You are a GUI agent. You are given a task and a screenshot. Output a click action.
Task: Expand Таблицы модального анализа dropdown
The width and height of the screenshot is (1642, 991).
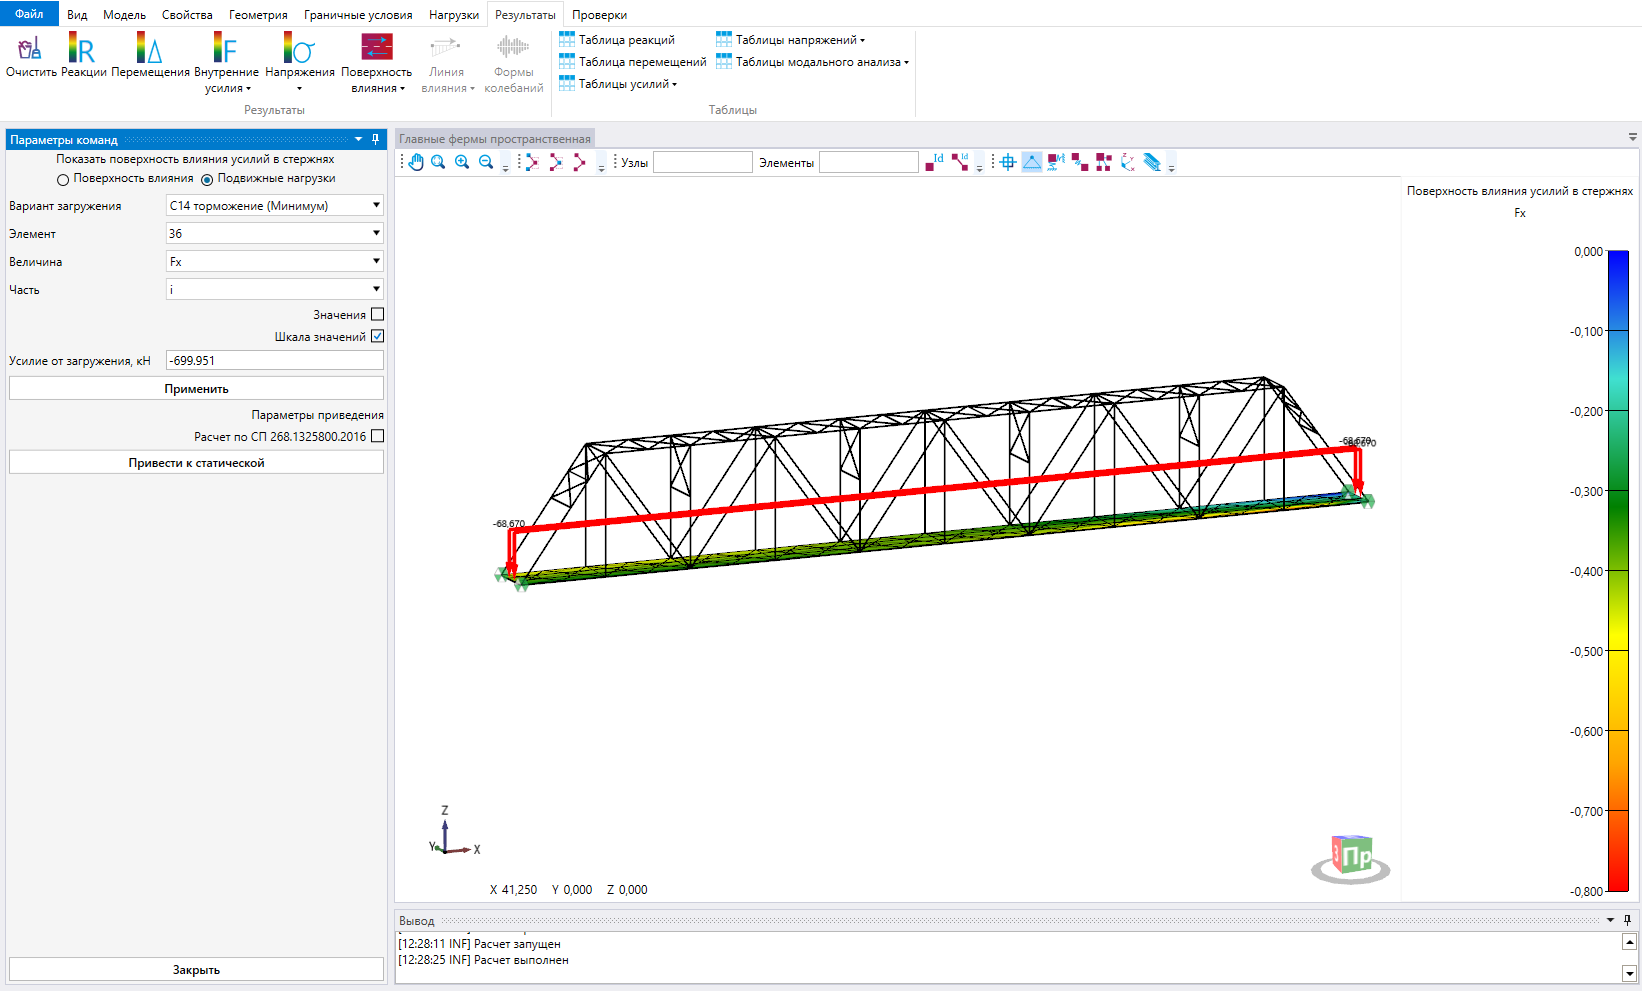tap(812, 62)
